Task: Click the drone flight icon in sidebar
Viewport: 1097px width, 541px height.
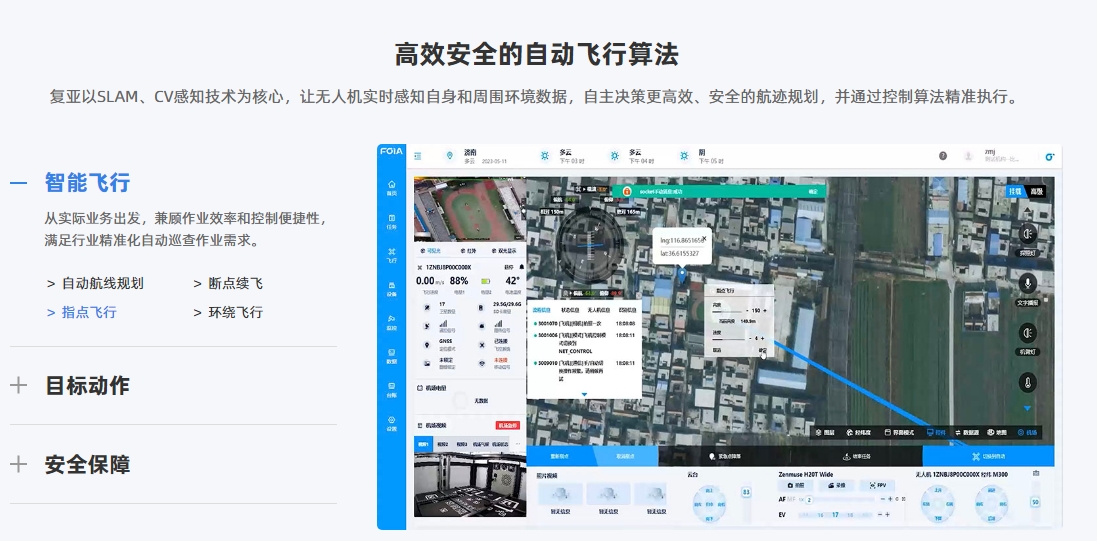Action: pos(391,254)
